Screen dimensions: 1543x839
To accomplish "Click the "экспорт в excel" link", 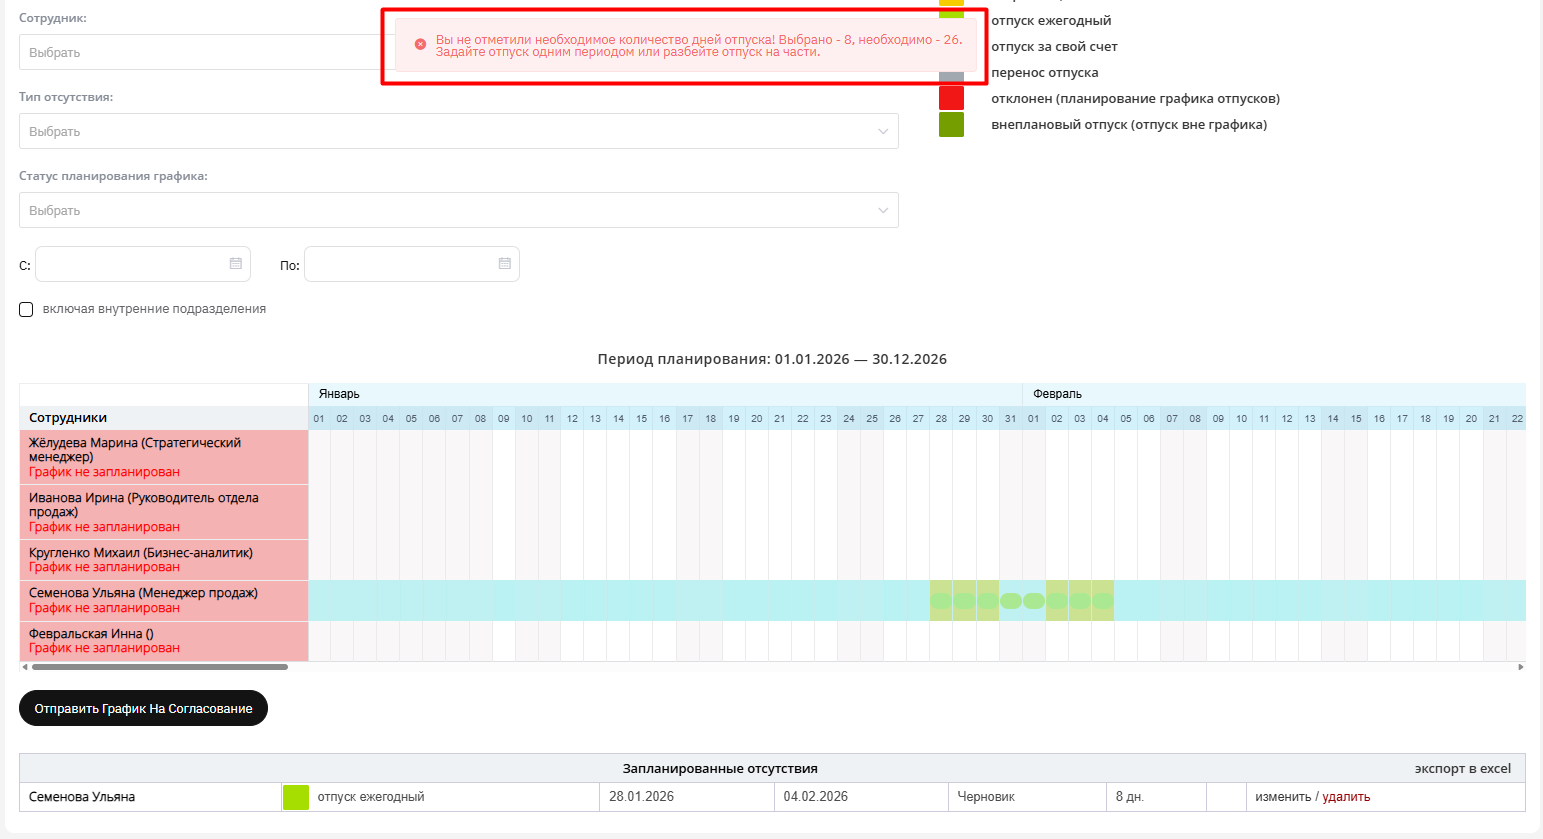I will pos(1462,768).
